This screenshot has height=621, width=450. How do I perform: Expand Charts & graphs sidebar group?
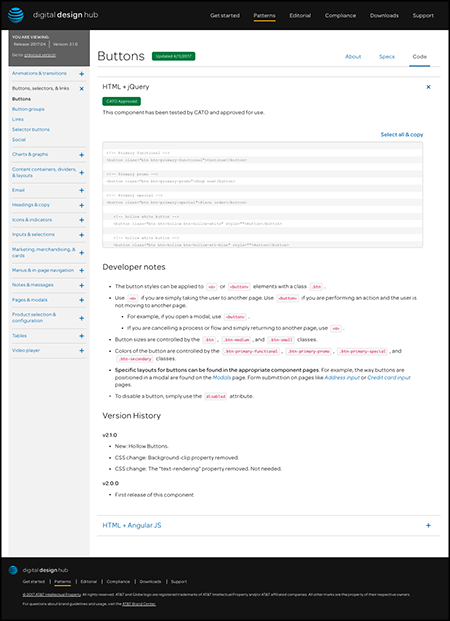click(x=82, y=155)
